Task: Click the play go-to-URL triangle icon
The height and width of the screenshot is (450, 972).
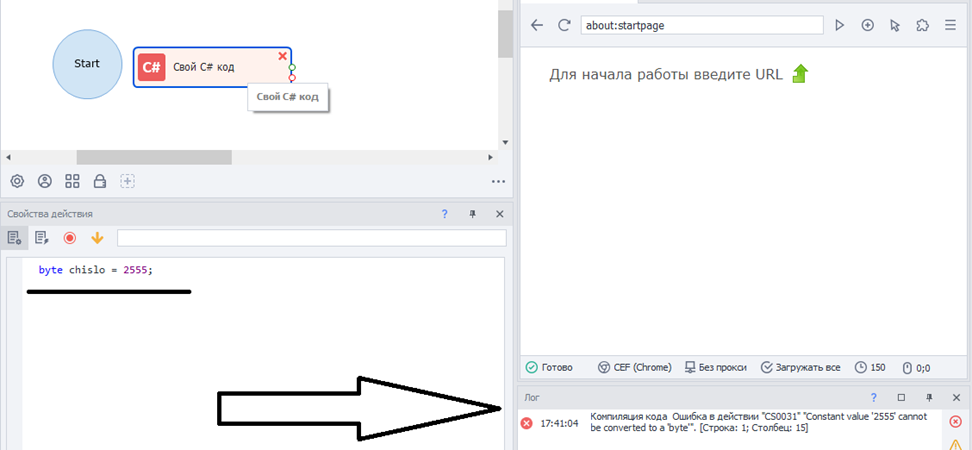Action: point(839,25)
